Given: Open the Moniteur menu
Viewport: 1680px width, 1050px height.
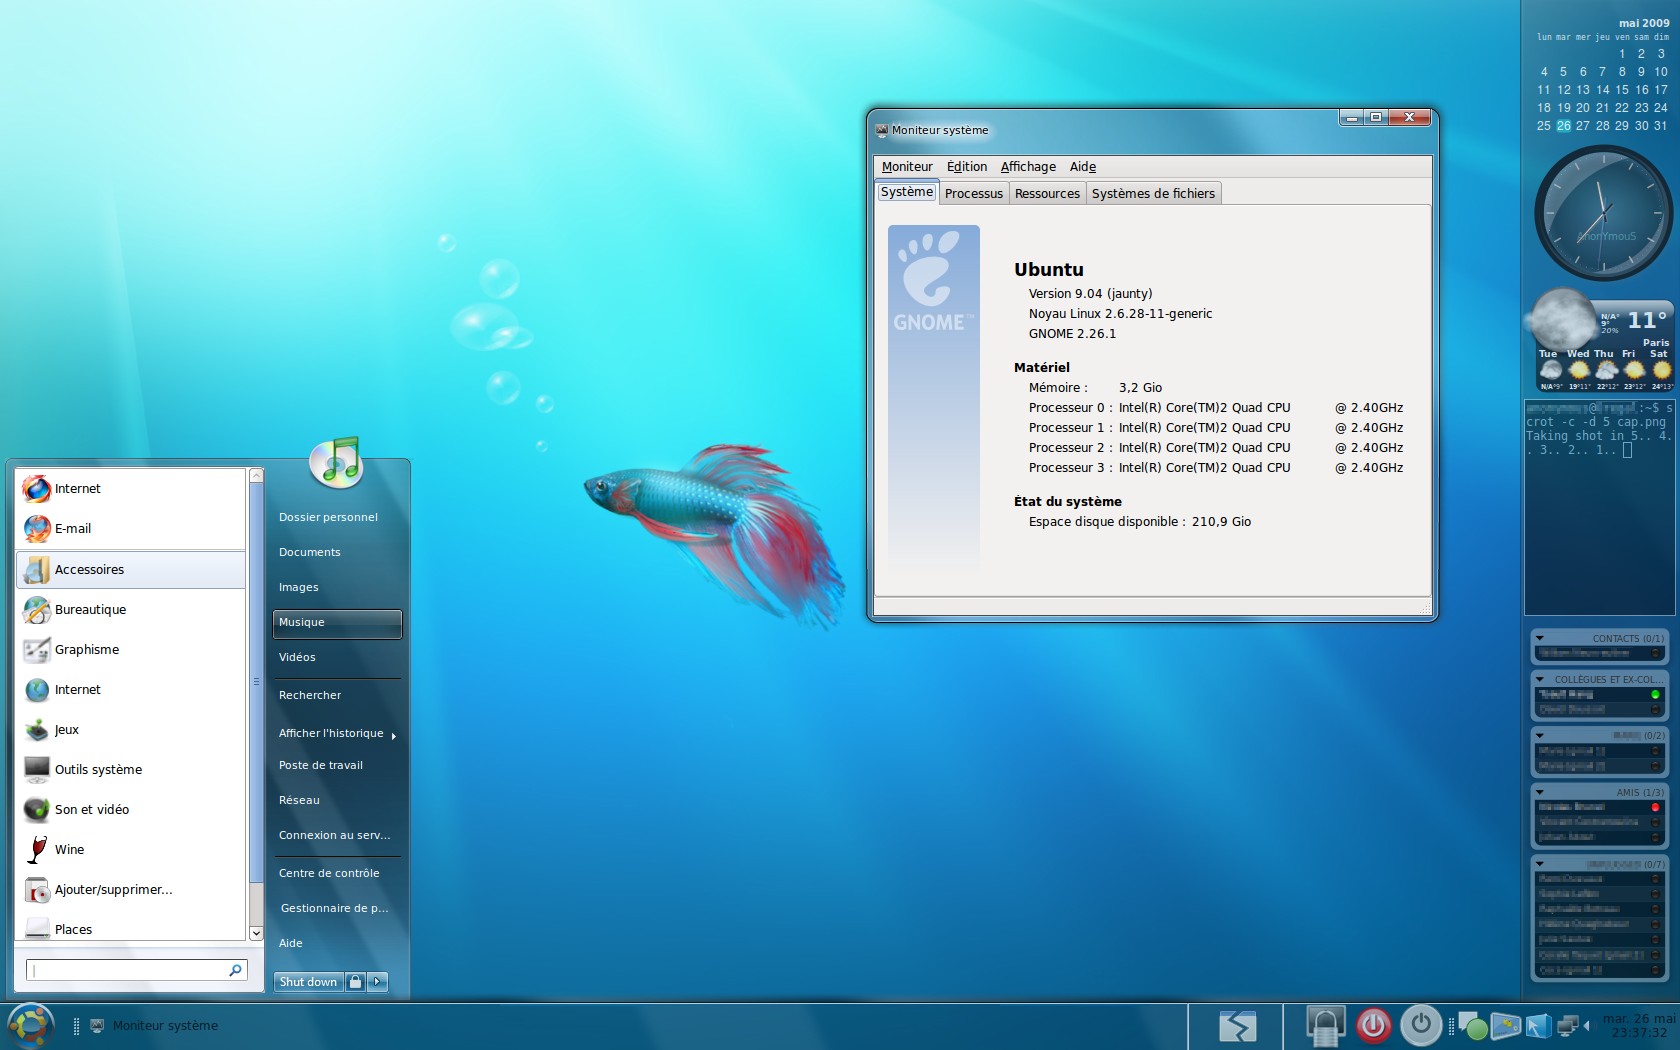Looking at the screenshot, I should click(x=907, y=167).
